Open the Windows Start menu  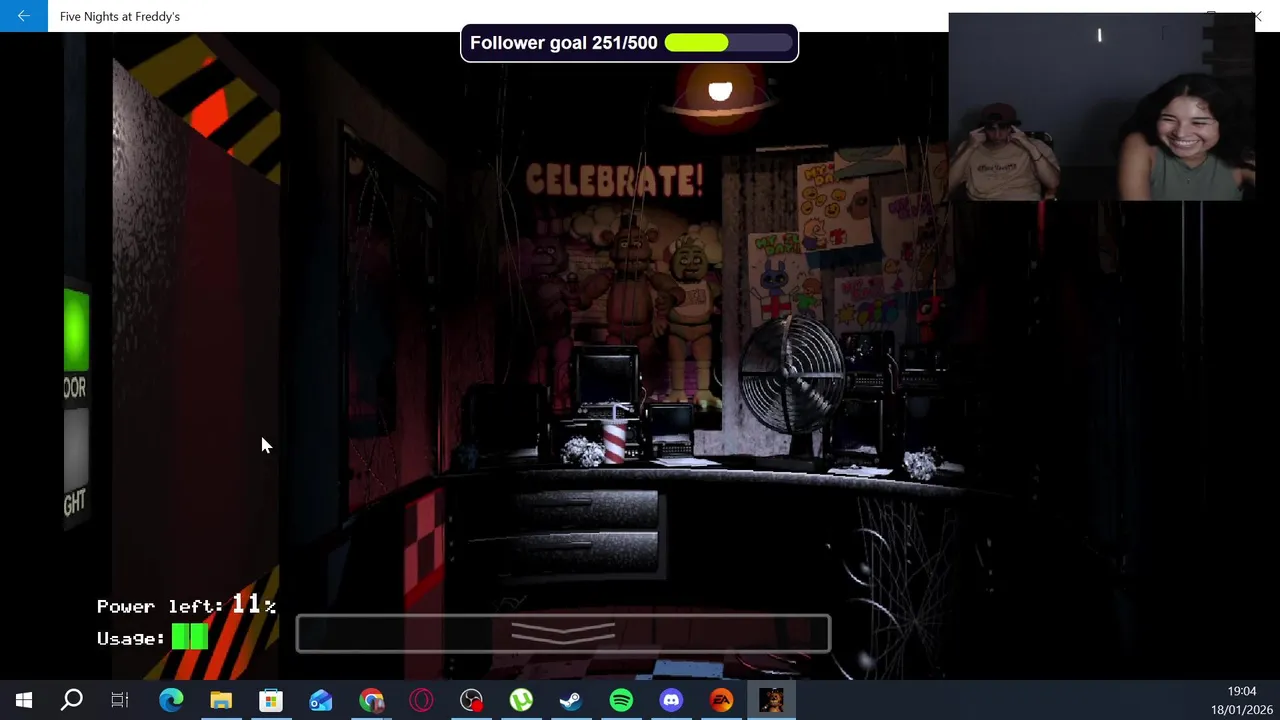click(23, 700)
